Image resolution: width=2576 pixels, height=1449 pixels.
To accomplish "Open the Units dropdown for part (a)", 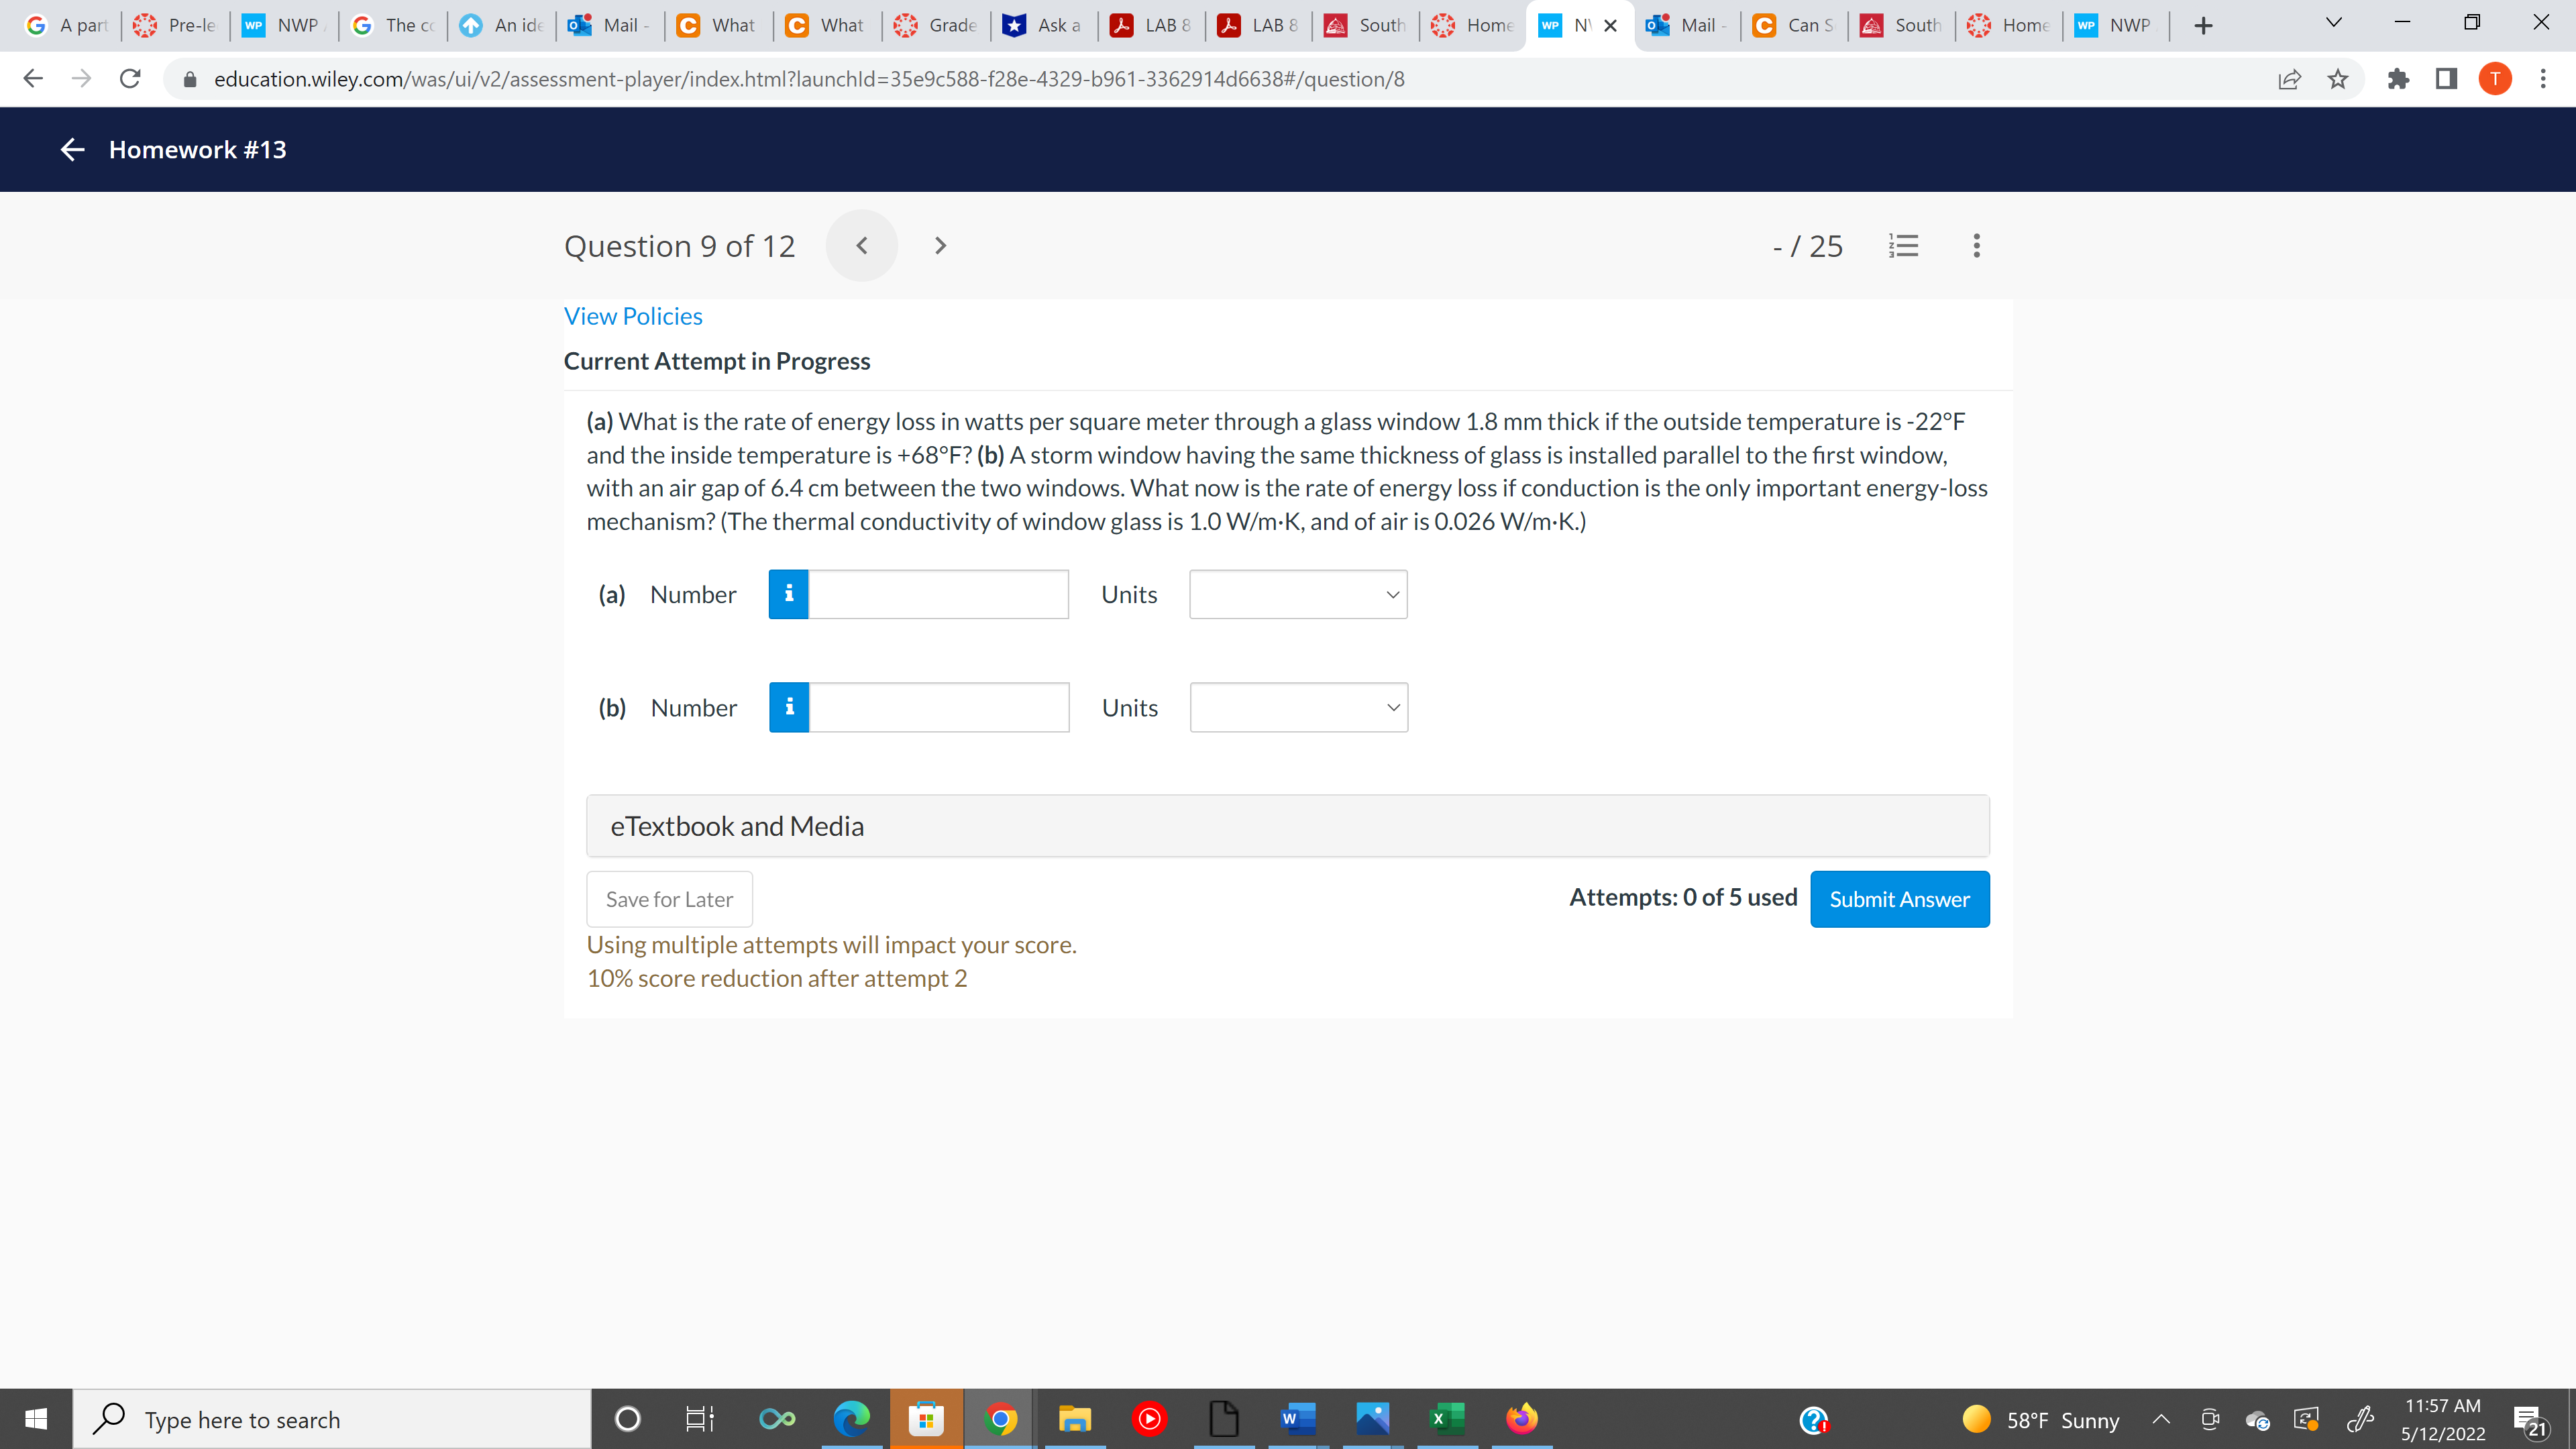I will (x=1298, y=594).
